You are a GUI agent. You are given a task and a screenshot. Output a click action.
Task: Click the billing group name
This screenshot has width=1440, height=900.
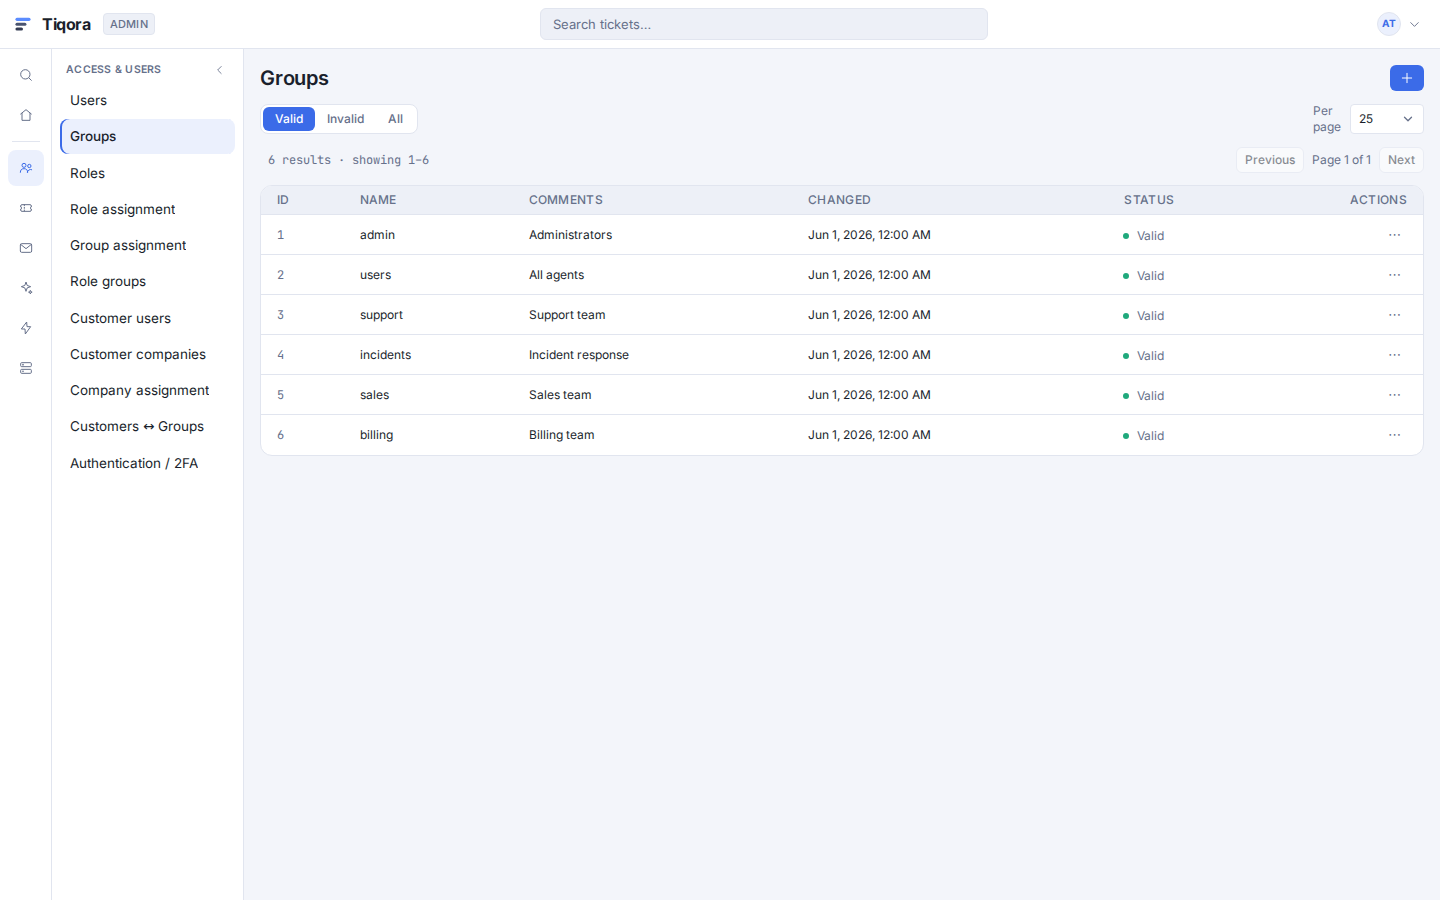(x=376, y=435)
